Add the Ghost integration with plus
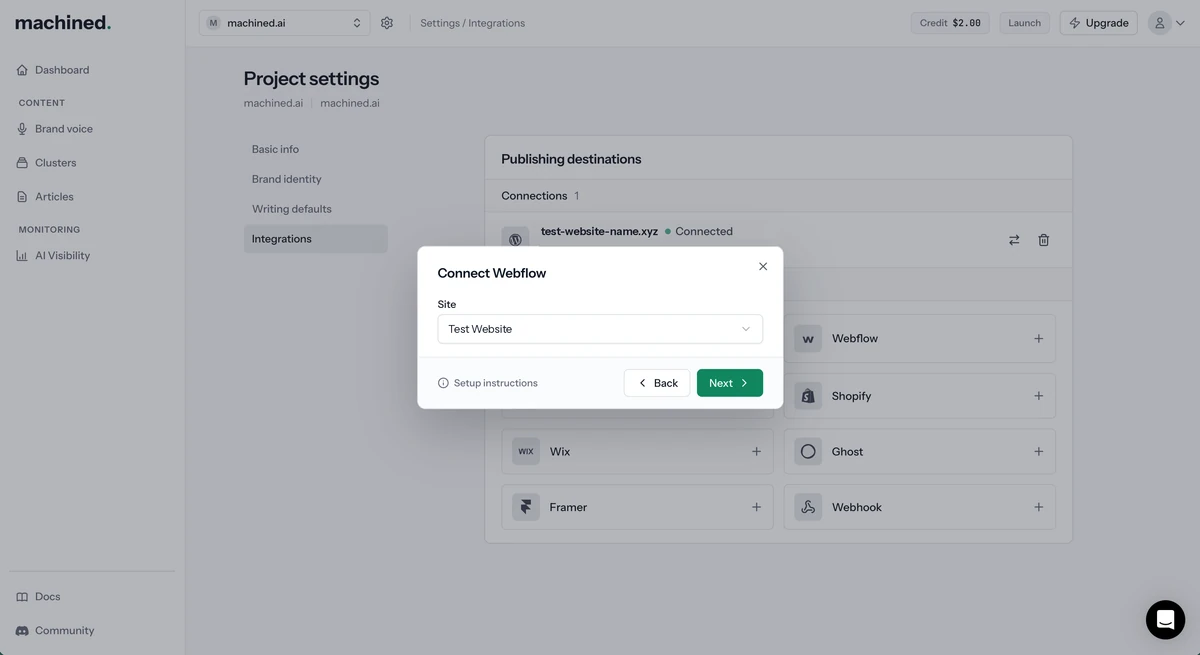Viewport: 1200px width, 655px height. pyautogui.click(x=1038, y=452)
